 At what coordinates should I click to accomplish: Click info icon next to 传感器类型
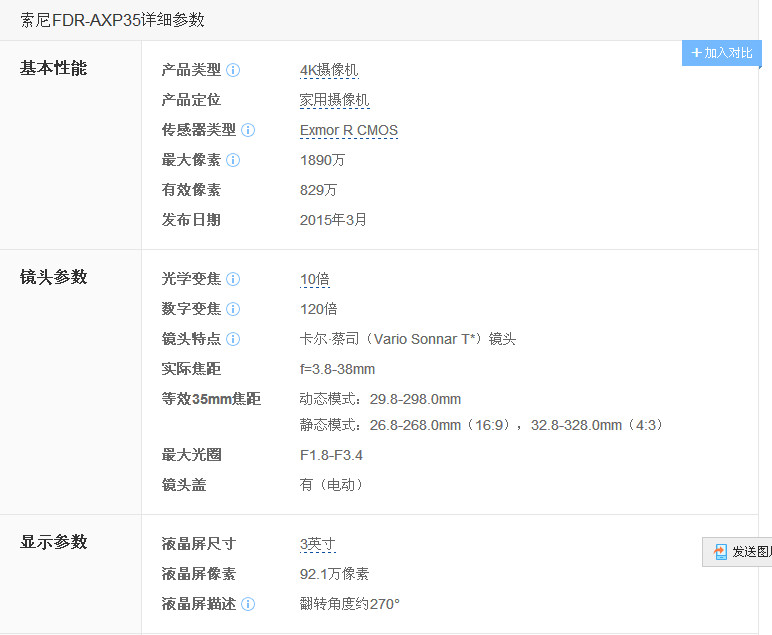pos(248,130)
